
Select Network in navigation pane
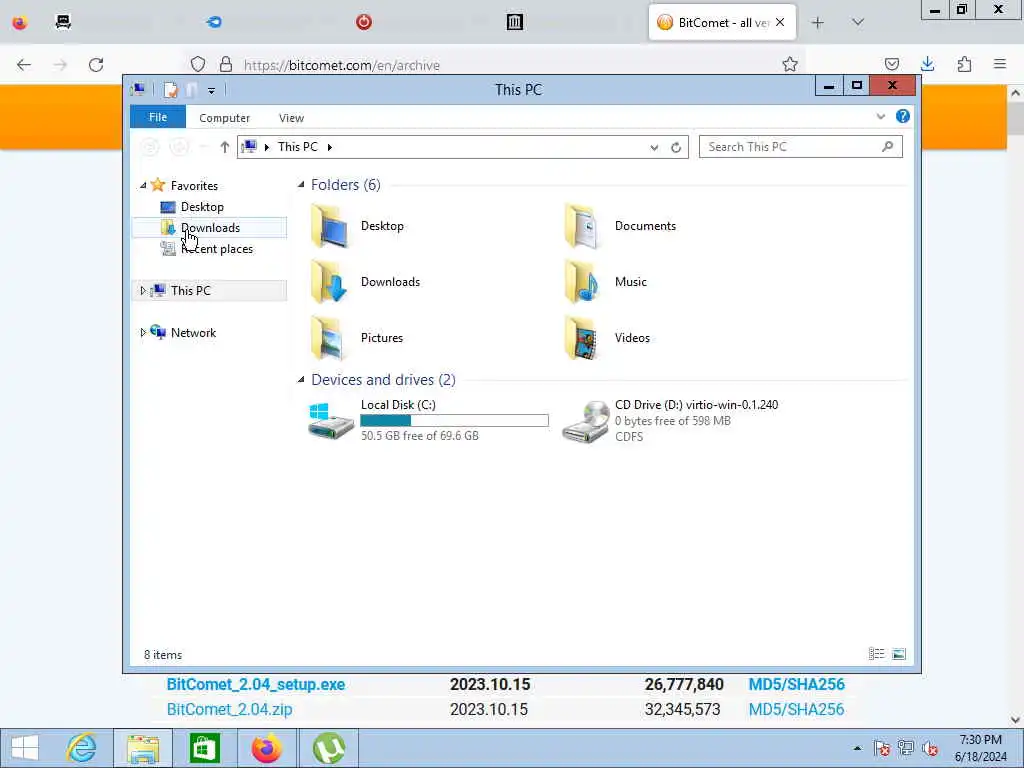click(193, 332)
